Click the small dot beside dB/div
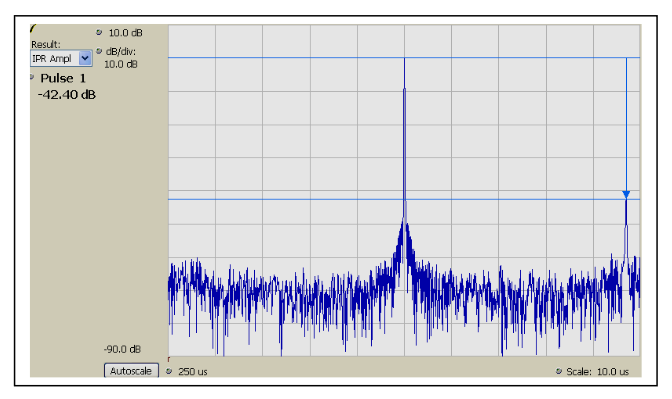The height and width of the screenshot is (399, 672). [x=99, y=51]
